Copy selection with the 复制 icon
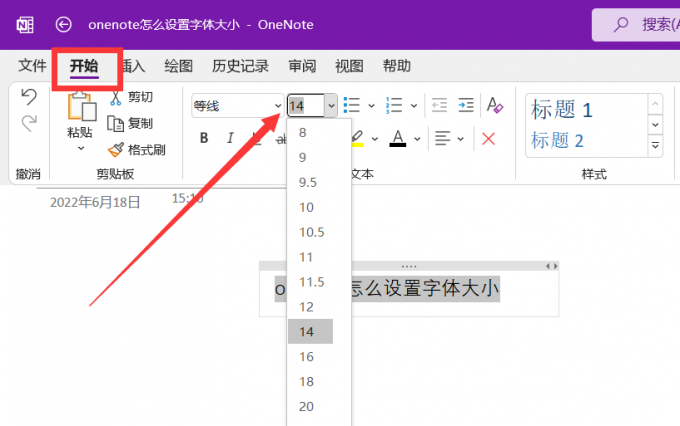Image resolution: width=680 pixels, height=426 pixels. pyautogui.click(x=115, y=124)
